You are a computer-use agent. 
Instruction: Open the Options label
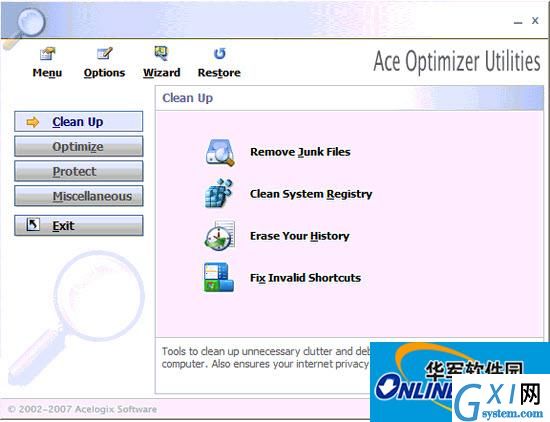point(105,73)
